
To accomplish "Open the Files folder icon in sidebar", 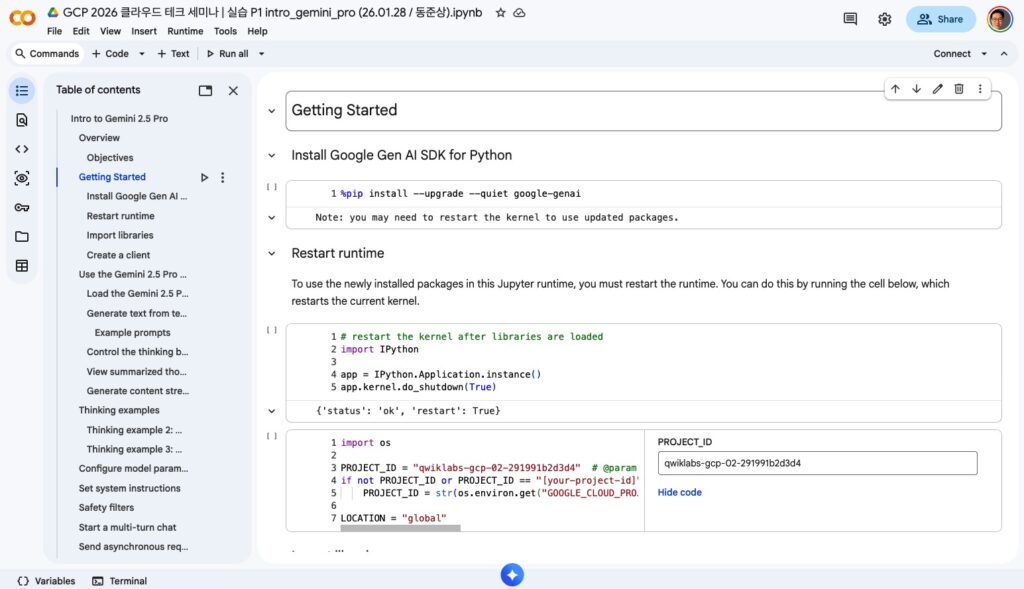I will [x=22, y=237].
